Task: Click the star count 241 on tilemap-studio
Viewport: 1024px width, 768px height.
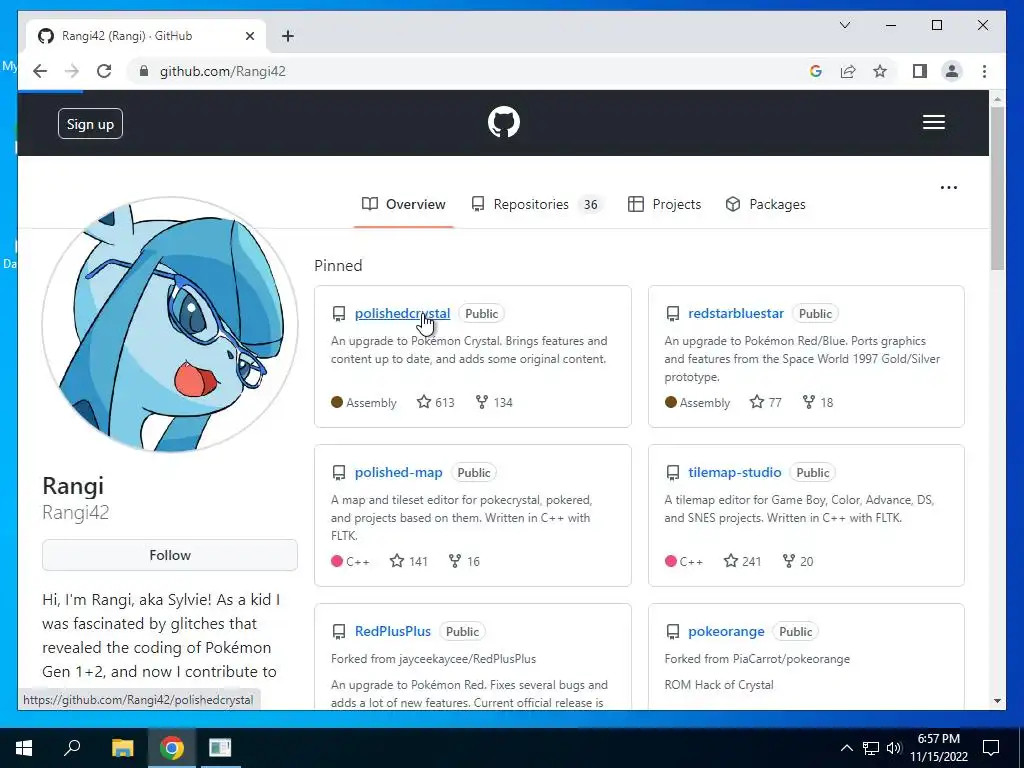Action: tap(742, 561)
